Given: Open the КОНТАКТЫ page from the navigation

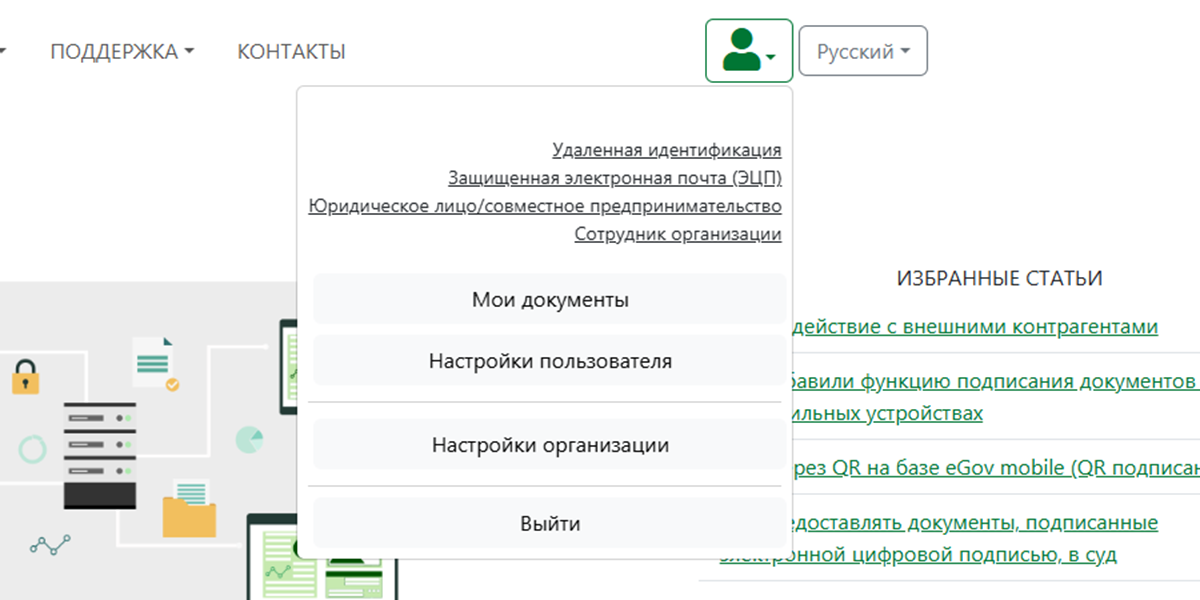Looking at the screenshot, I should click(x=291, y=52).
